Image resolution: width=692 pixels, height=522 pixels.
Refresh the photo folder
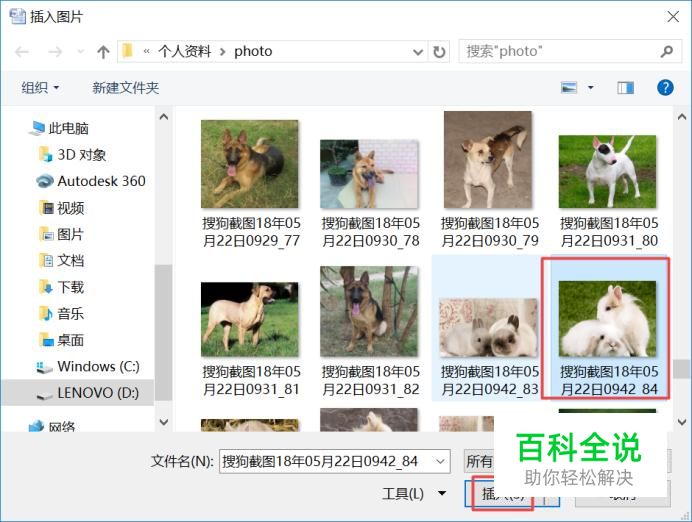coord(439,52)
